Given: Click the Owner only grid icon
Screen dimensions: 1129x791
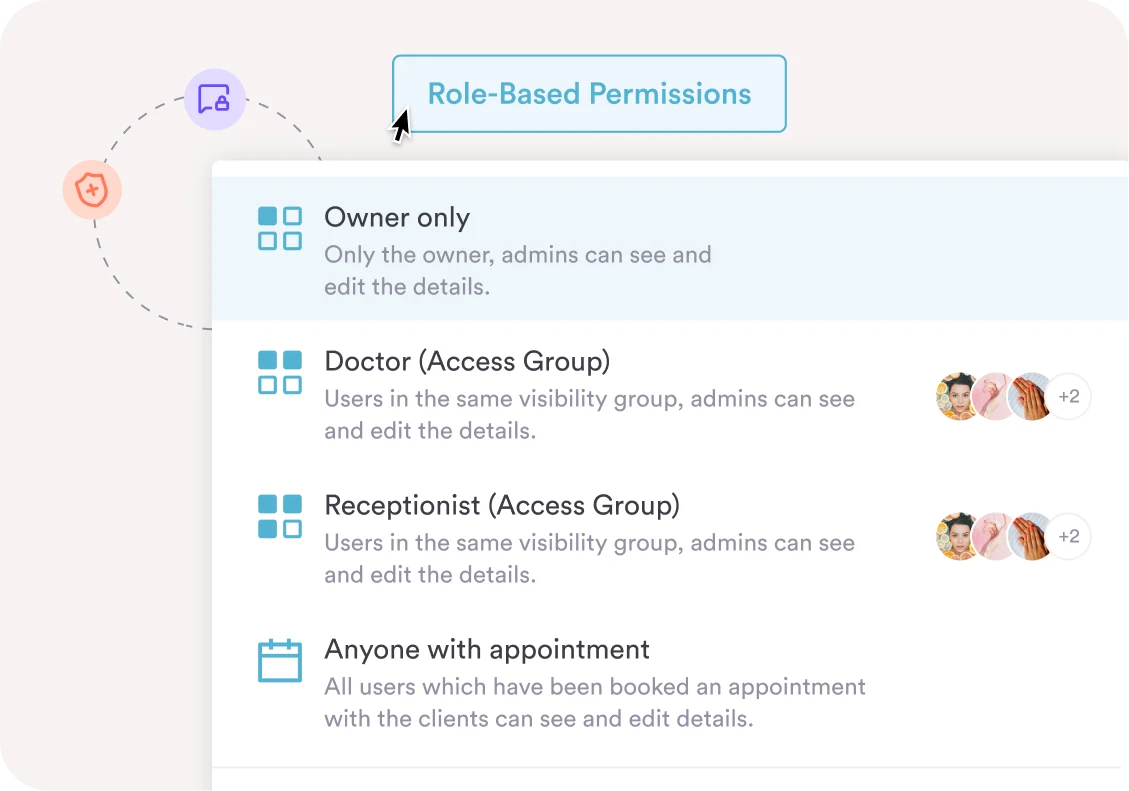Looking at the screenshot, I should pyautogui.click(x=280, y=228).
